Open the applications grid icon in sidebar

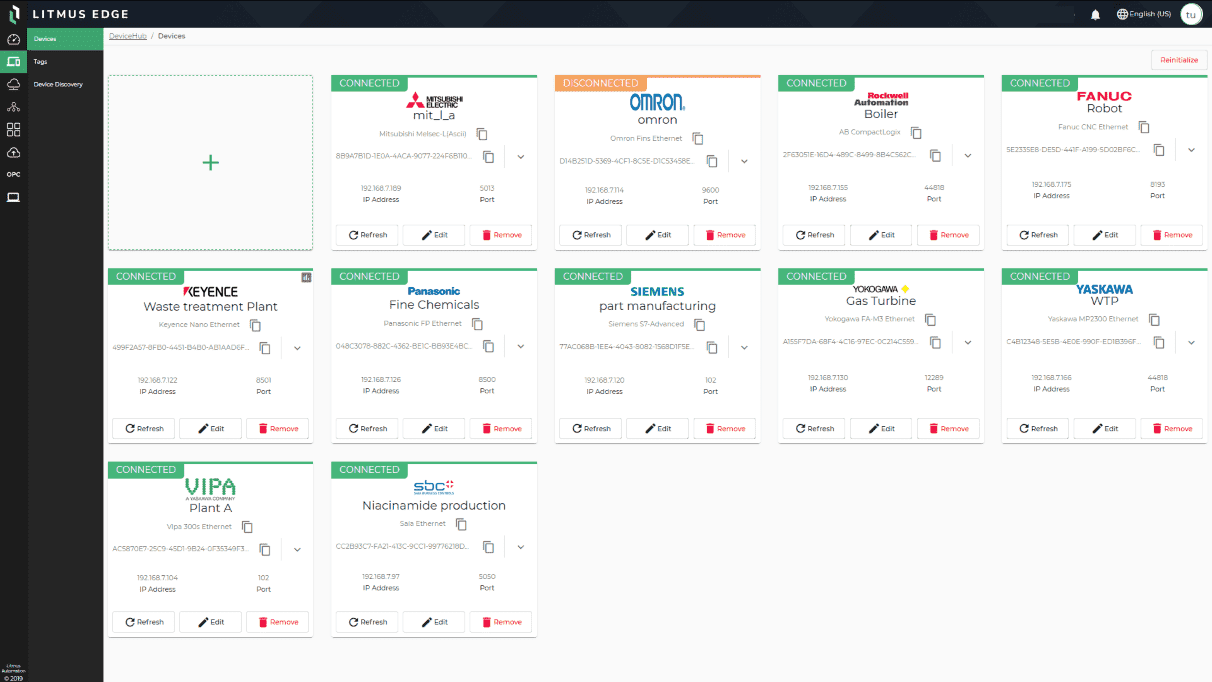point(13,129)
